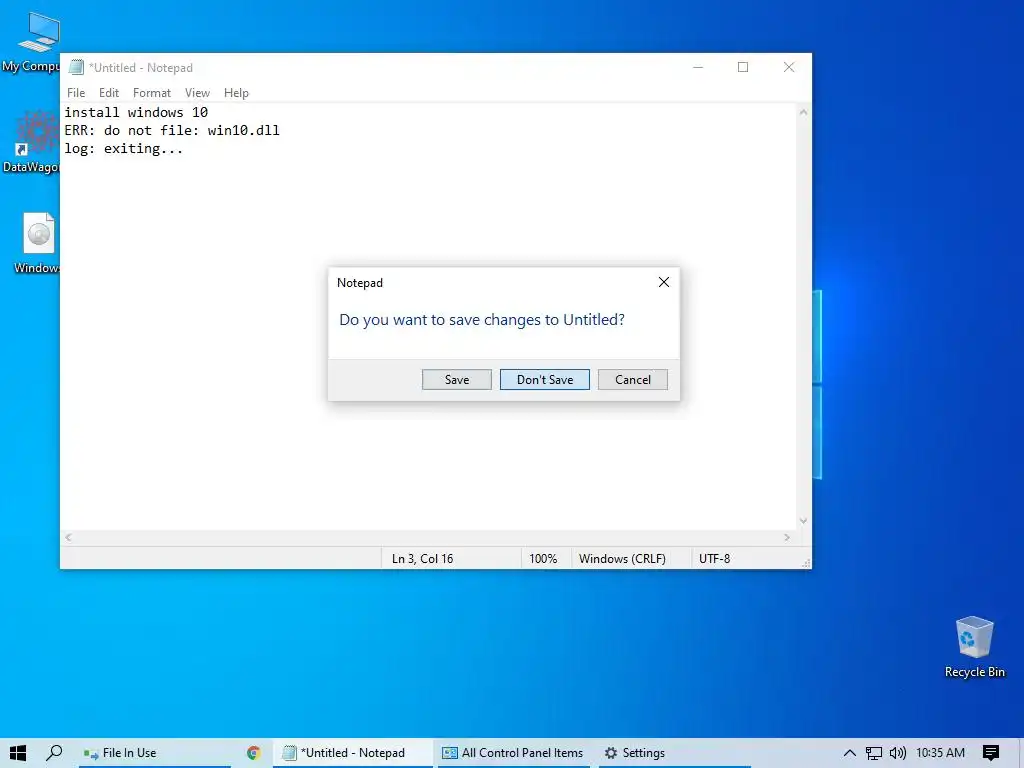Open the volume tray icon
The width and height of the screenshot is (1024, 768).
(898, 753)
